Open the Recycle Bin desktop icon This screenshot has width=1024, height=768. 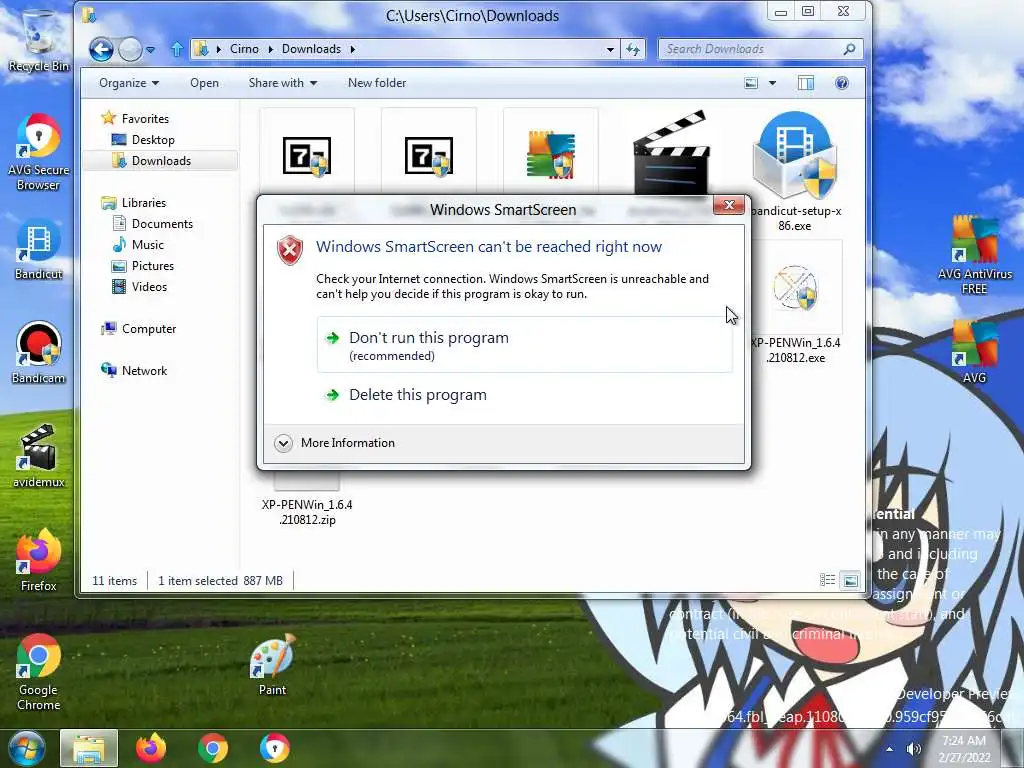click(39, 40)
